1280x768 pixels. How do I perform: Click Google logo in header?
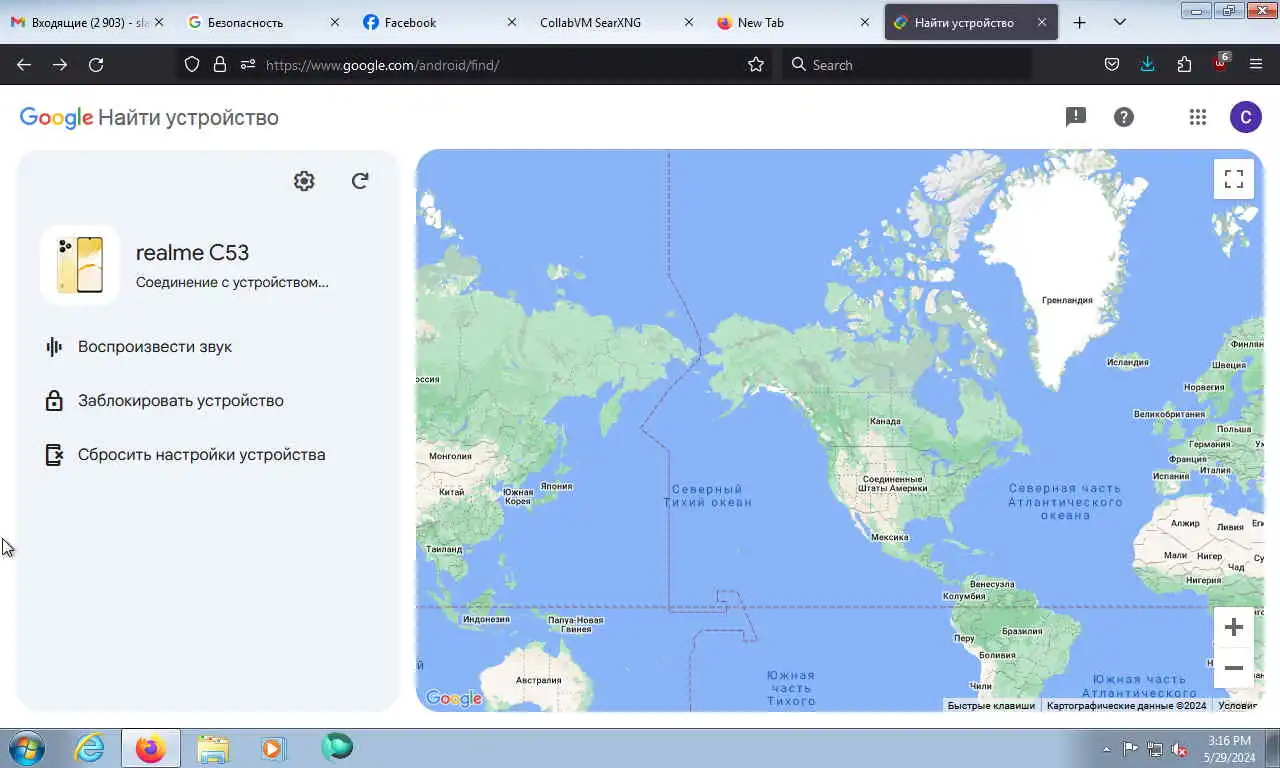56,118
